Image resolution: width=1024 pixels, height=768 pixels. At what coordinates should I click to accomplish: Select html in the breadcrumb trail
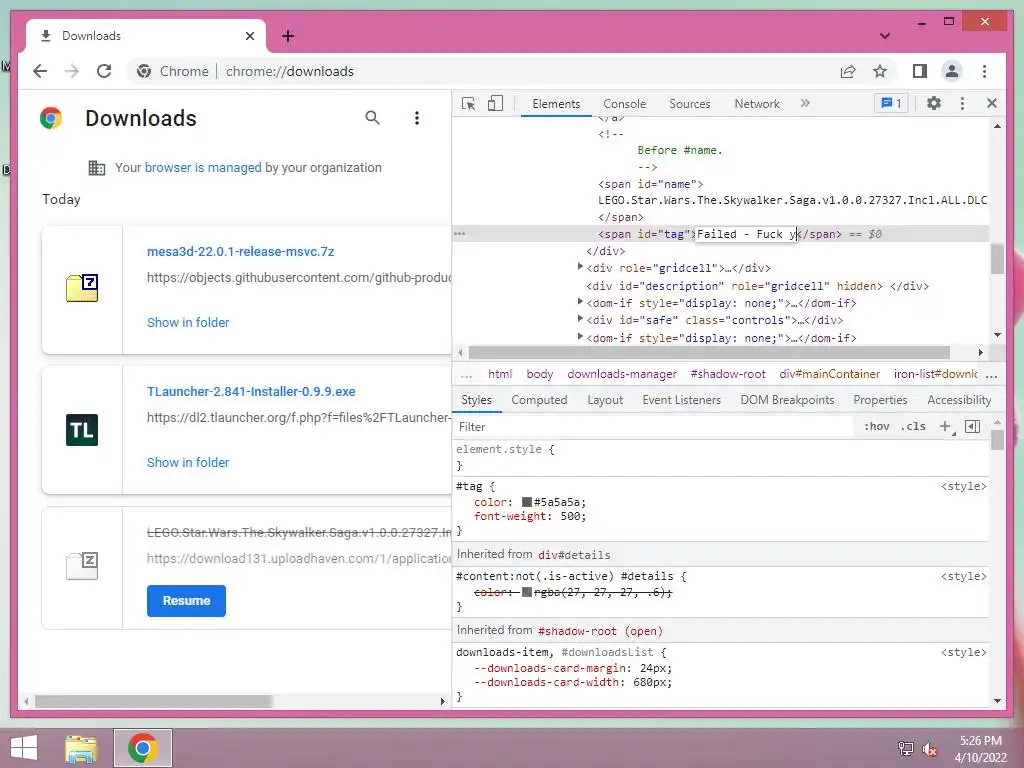(x=500, y=374)
